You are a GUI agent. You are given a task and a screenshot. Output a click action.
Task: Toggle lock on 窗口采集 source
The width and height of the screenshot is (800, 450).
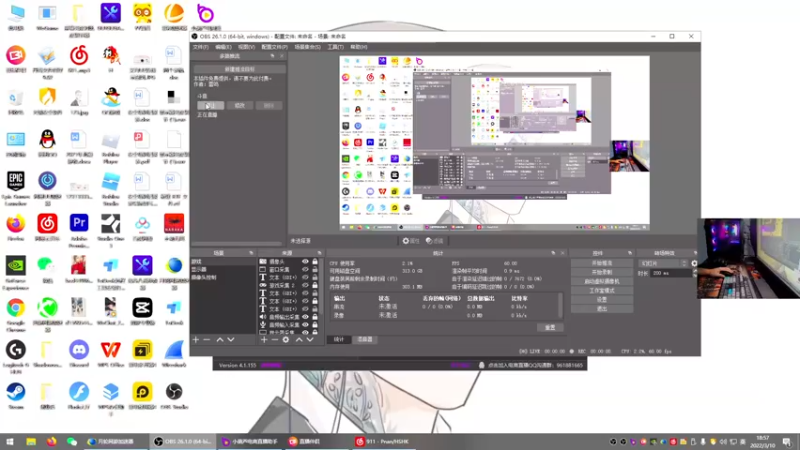coord(315,269)
